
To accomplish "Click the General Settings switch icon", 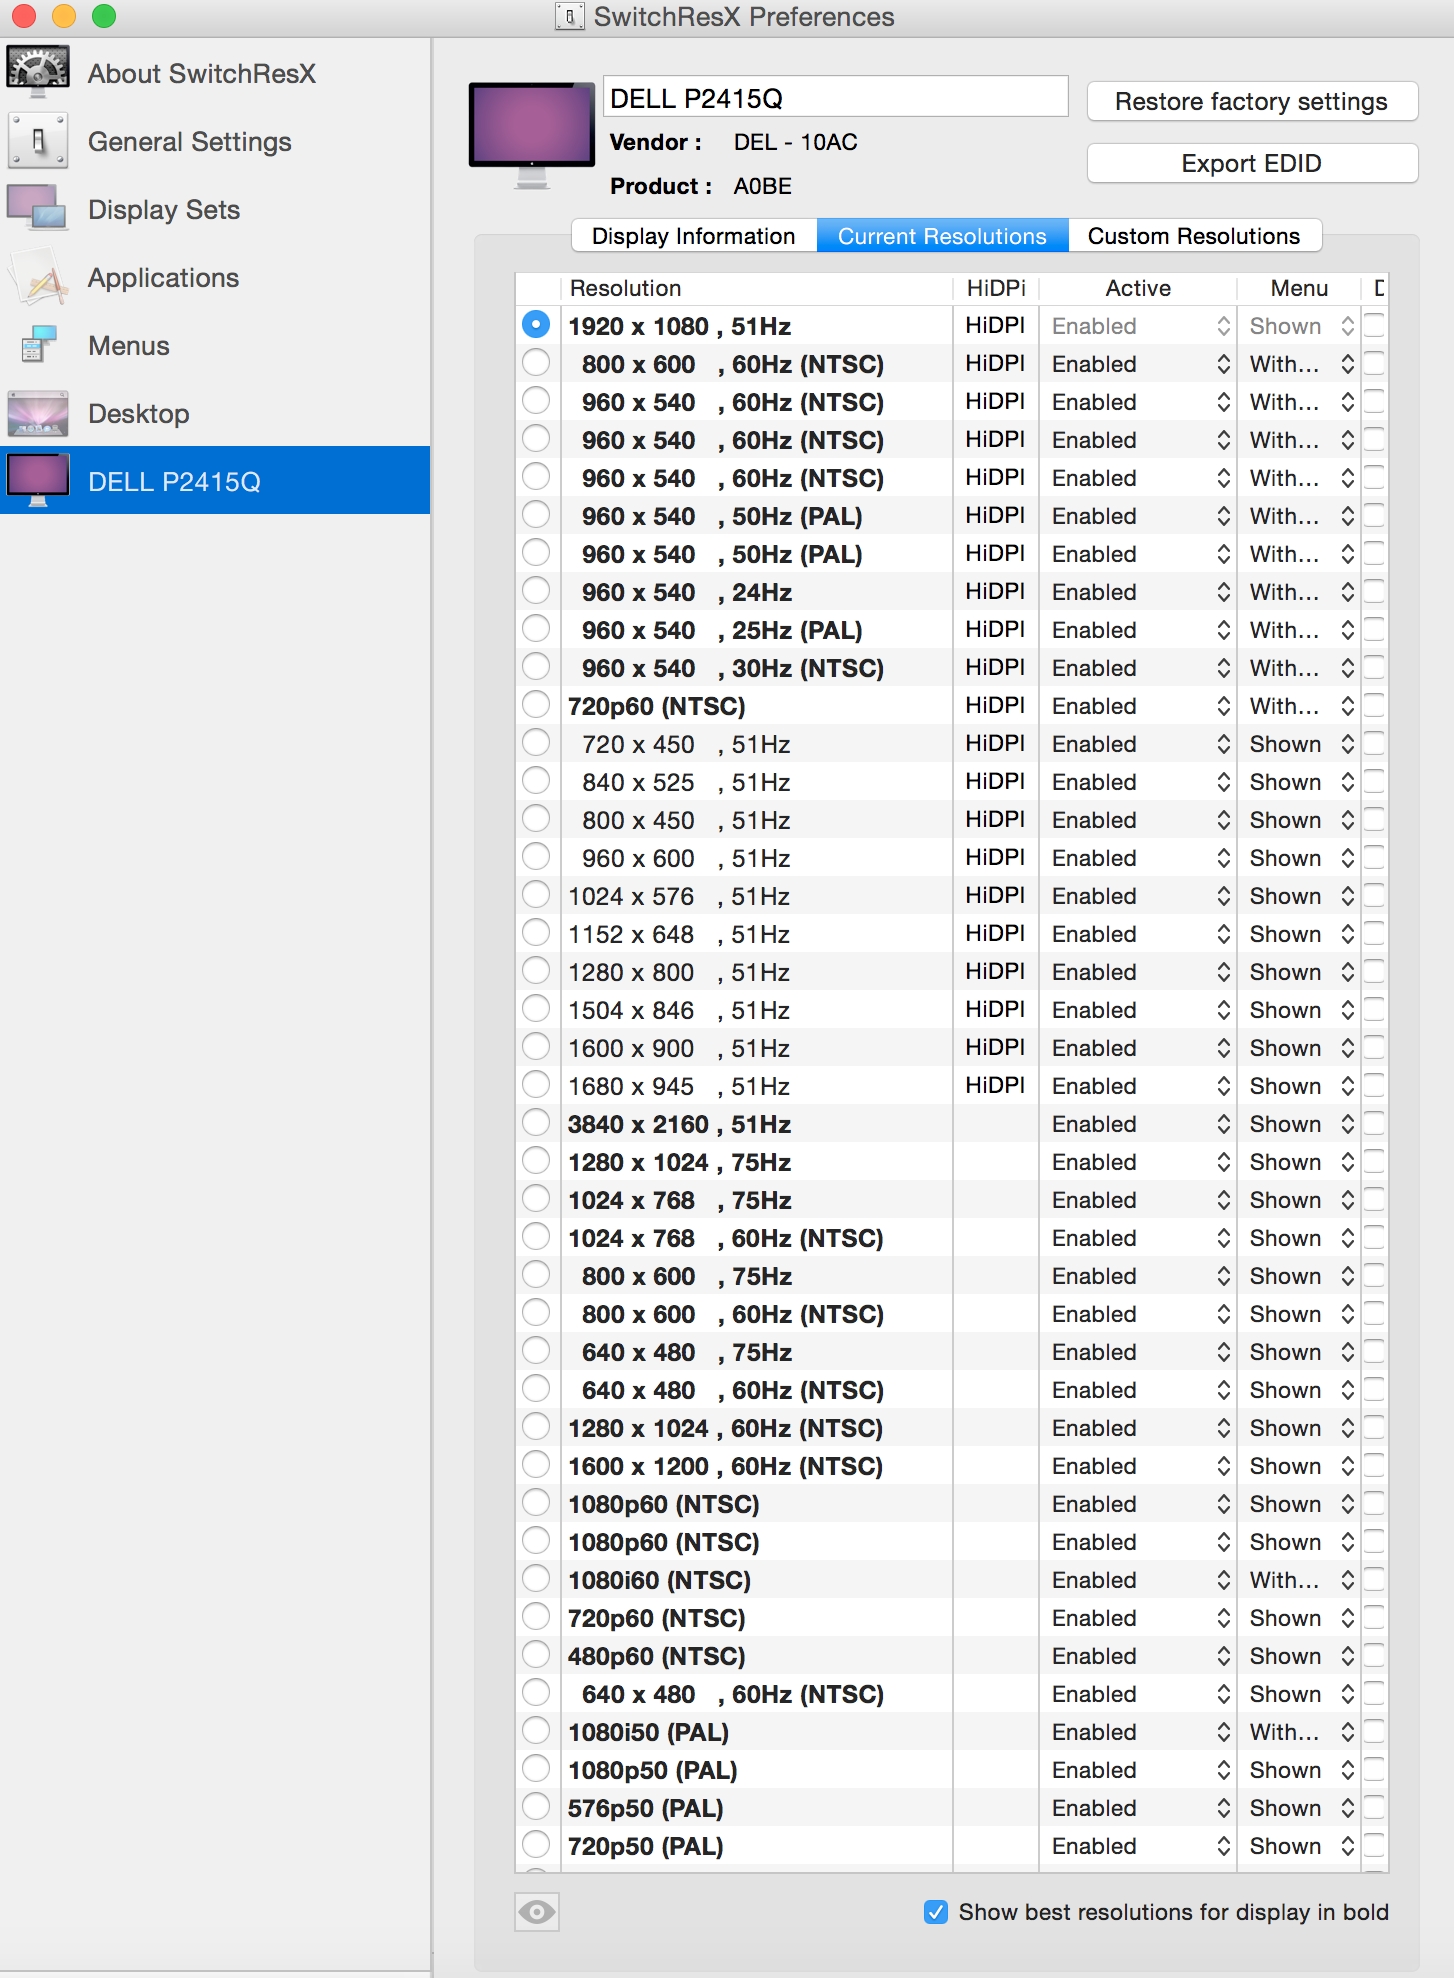I will click(x=38, y=141).
